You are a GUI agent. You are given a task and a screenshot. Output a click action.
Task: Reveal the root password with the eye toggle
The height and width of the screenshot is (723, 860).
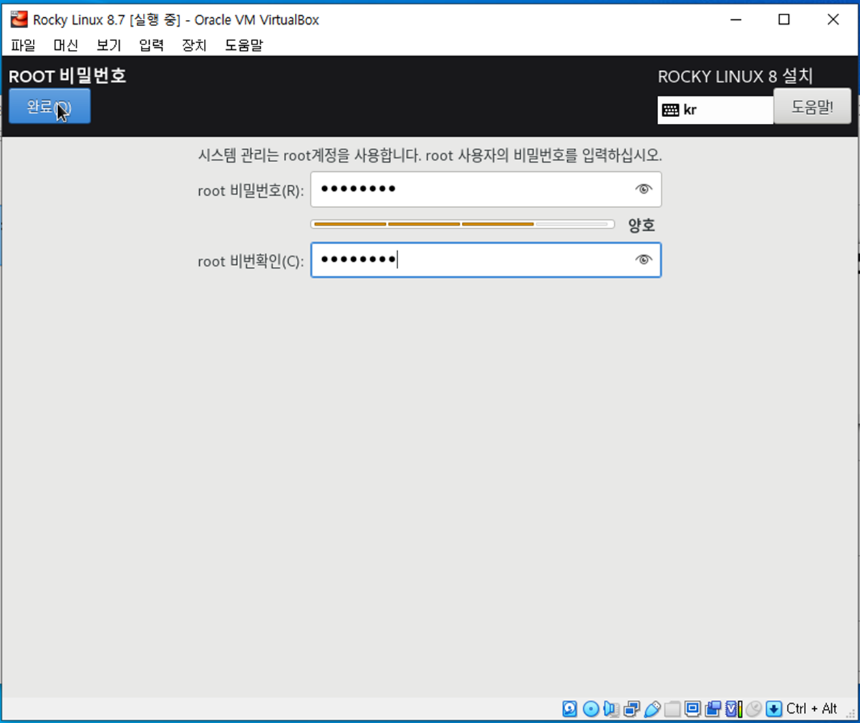coord(644,189)
